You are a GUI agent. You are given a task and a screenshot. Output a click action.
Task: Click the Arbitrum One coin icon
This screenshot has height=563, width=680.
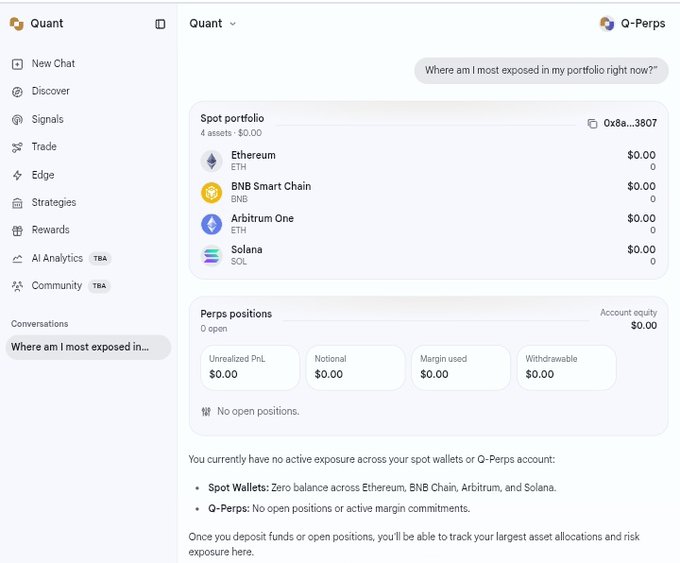click(212, 224)
